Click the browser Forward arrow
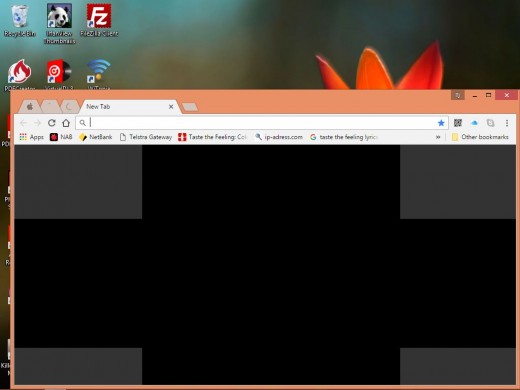The image size is (520, 390). [x=37, y=123]
